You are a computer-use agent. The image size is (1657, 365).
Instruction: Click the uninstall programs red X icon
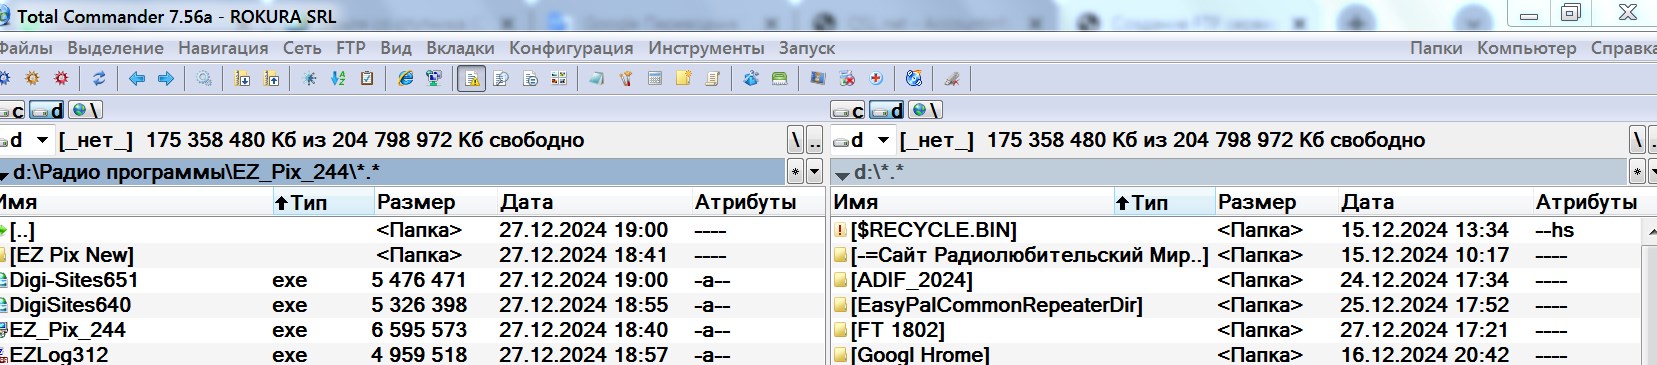coord(847,79)
